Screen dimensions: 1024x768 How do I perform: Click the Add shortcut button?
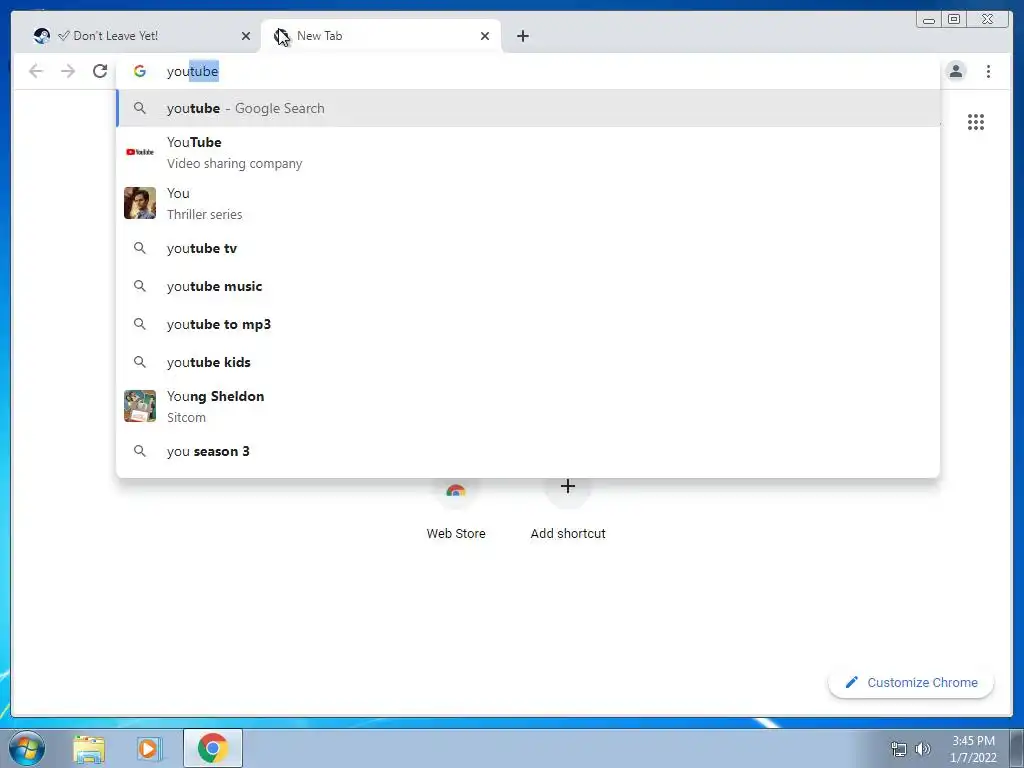coord(568,509)
